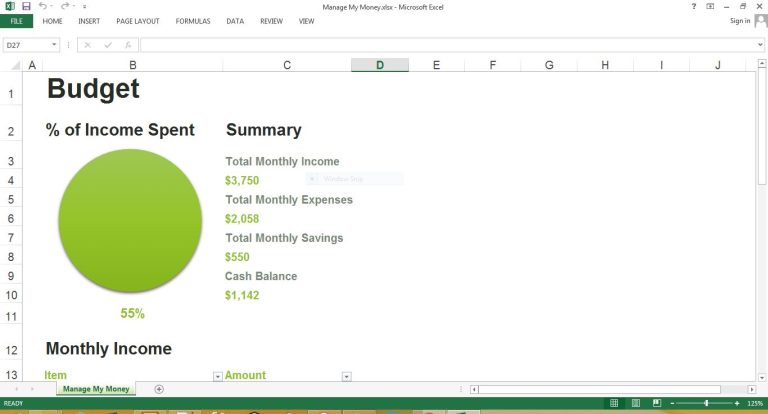Click the Cancel X formula bar button
The width and height of the screenshot is (768, 414).
(x=88, y=45)
